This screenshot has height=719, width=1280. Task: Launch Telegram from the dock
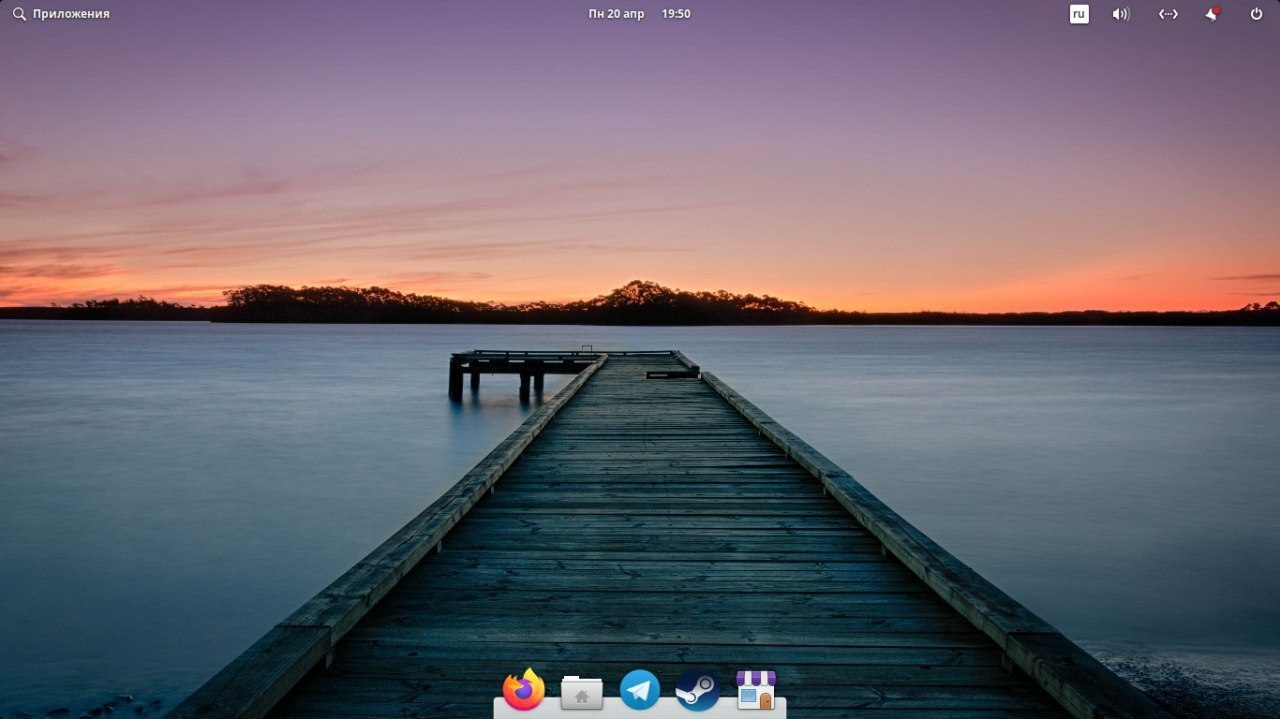[640, 690]
